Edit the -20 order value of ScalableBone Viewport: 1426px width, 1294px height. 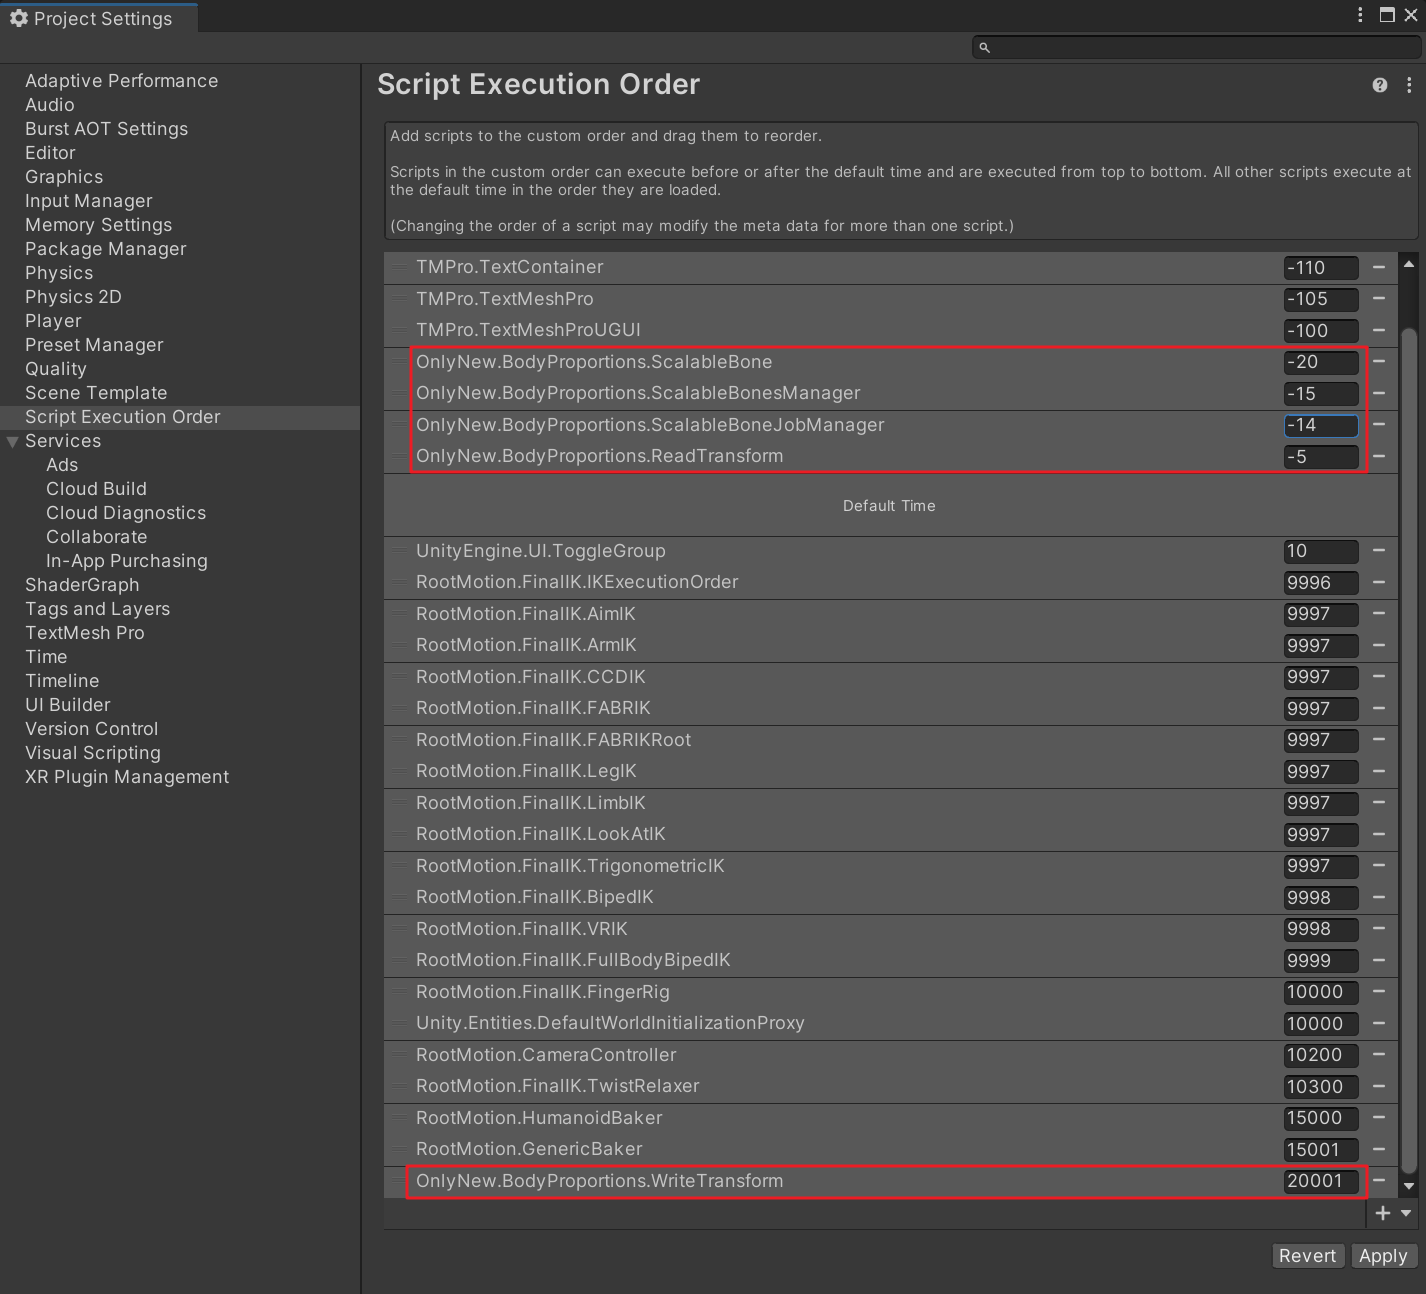coord(1321,362)
